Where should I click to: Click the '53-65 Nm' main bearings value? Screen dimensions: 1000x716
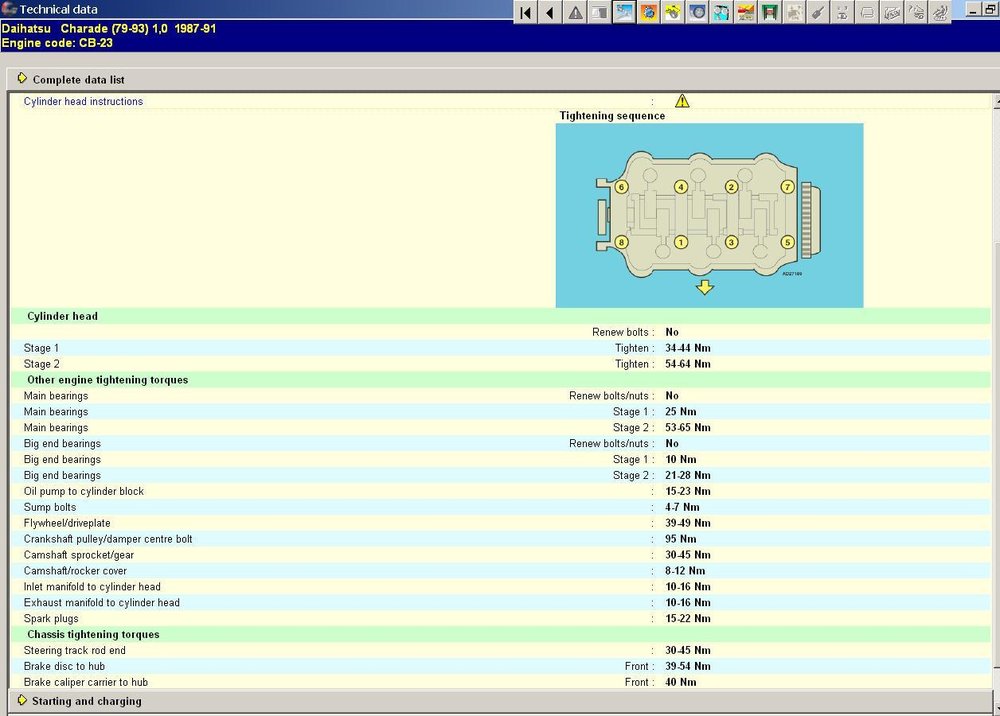pos(688,428)
